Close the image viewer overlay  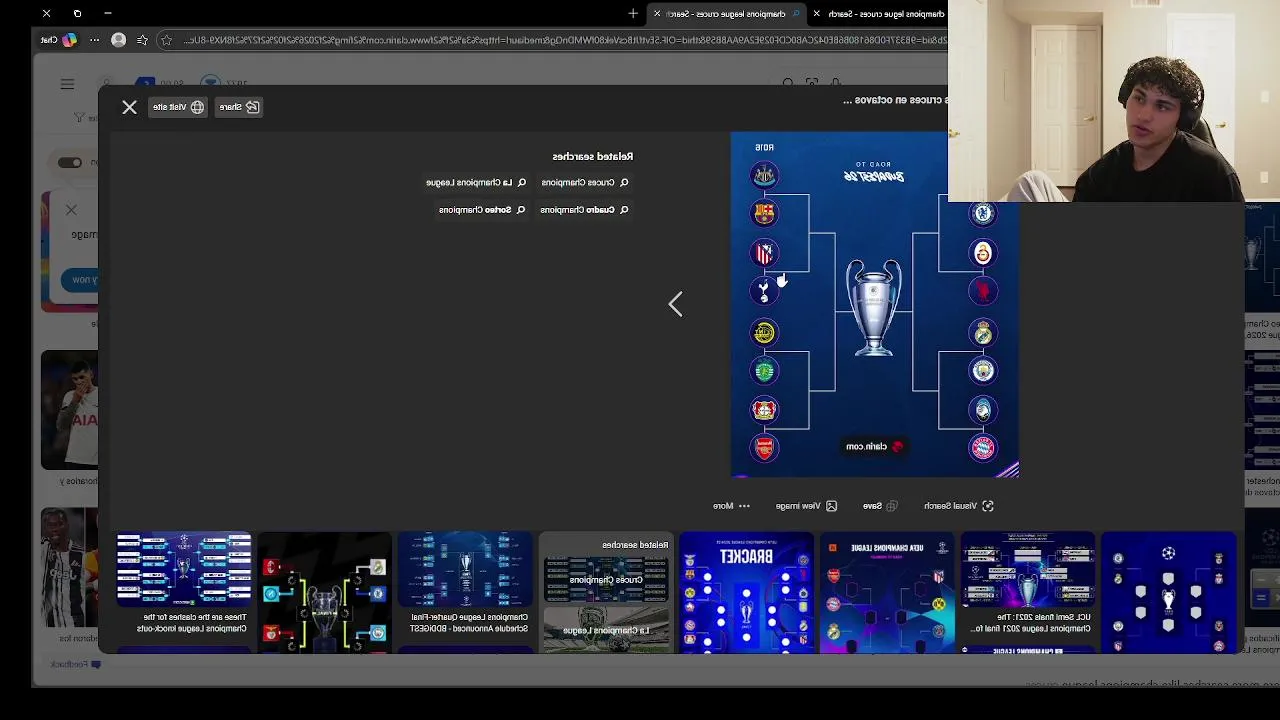pyautogui.click(x=129, y=107)
